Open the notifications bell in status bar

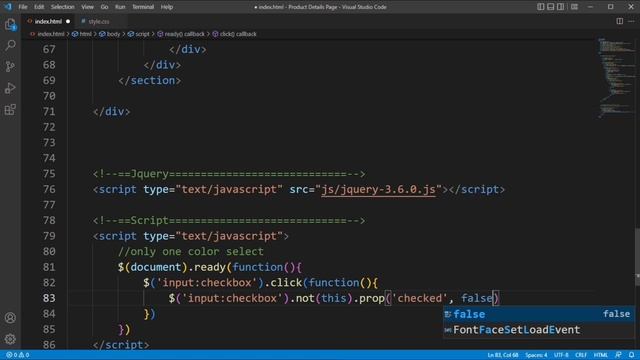coord(631,355)
